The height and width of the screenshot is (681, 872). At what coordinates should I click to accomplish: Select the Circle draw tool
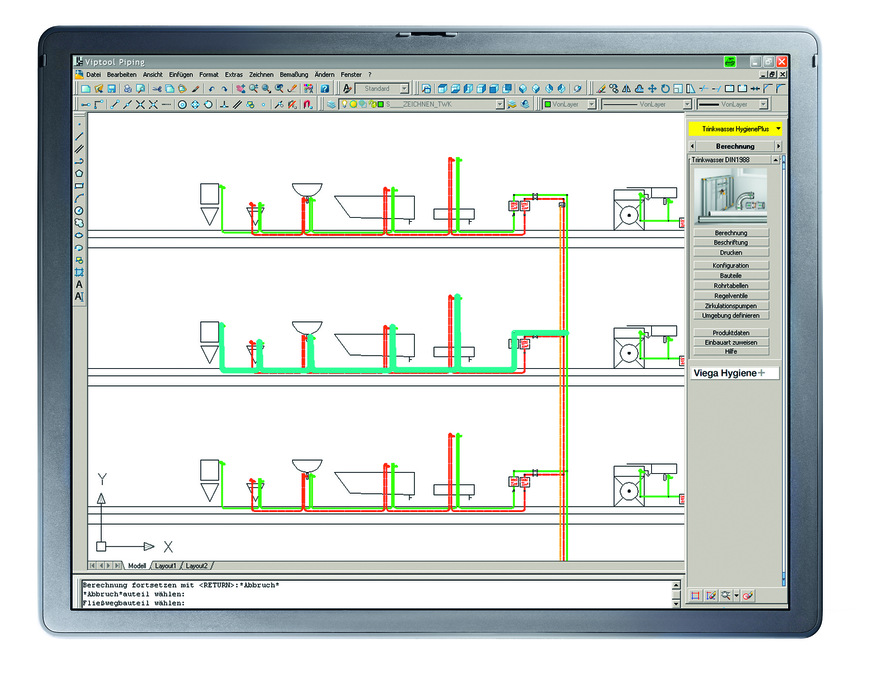pos(79,210)
